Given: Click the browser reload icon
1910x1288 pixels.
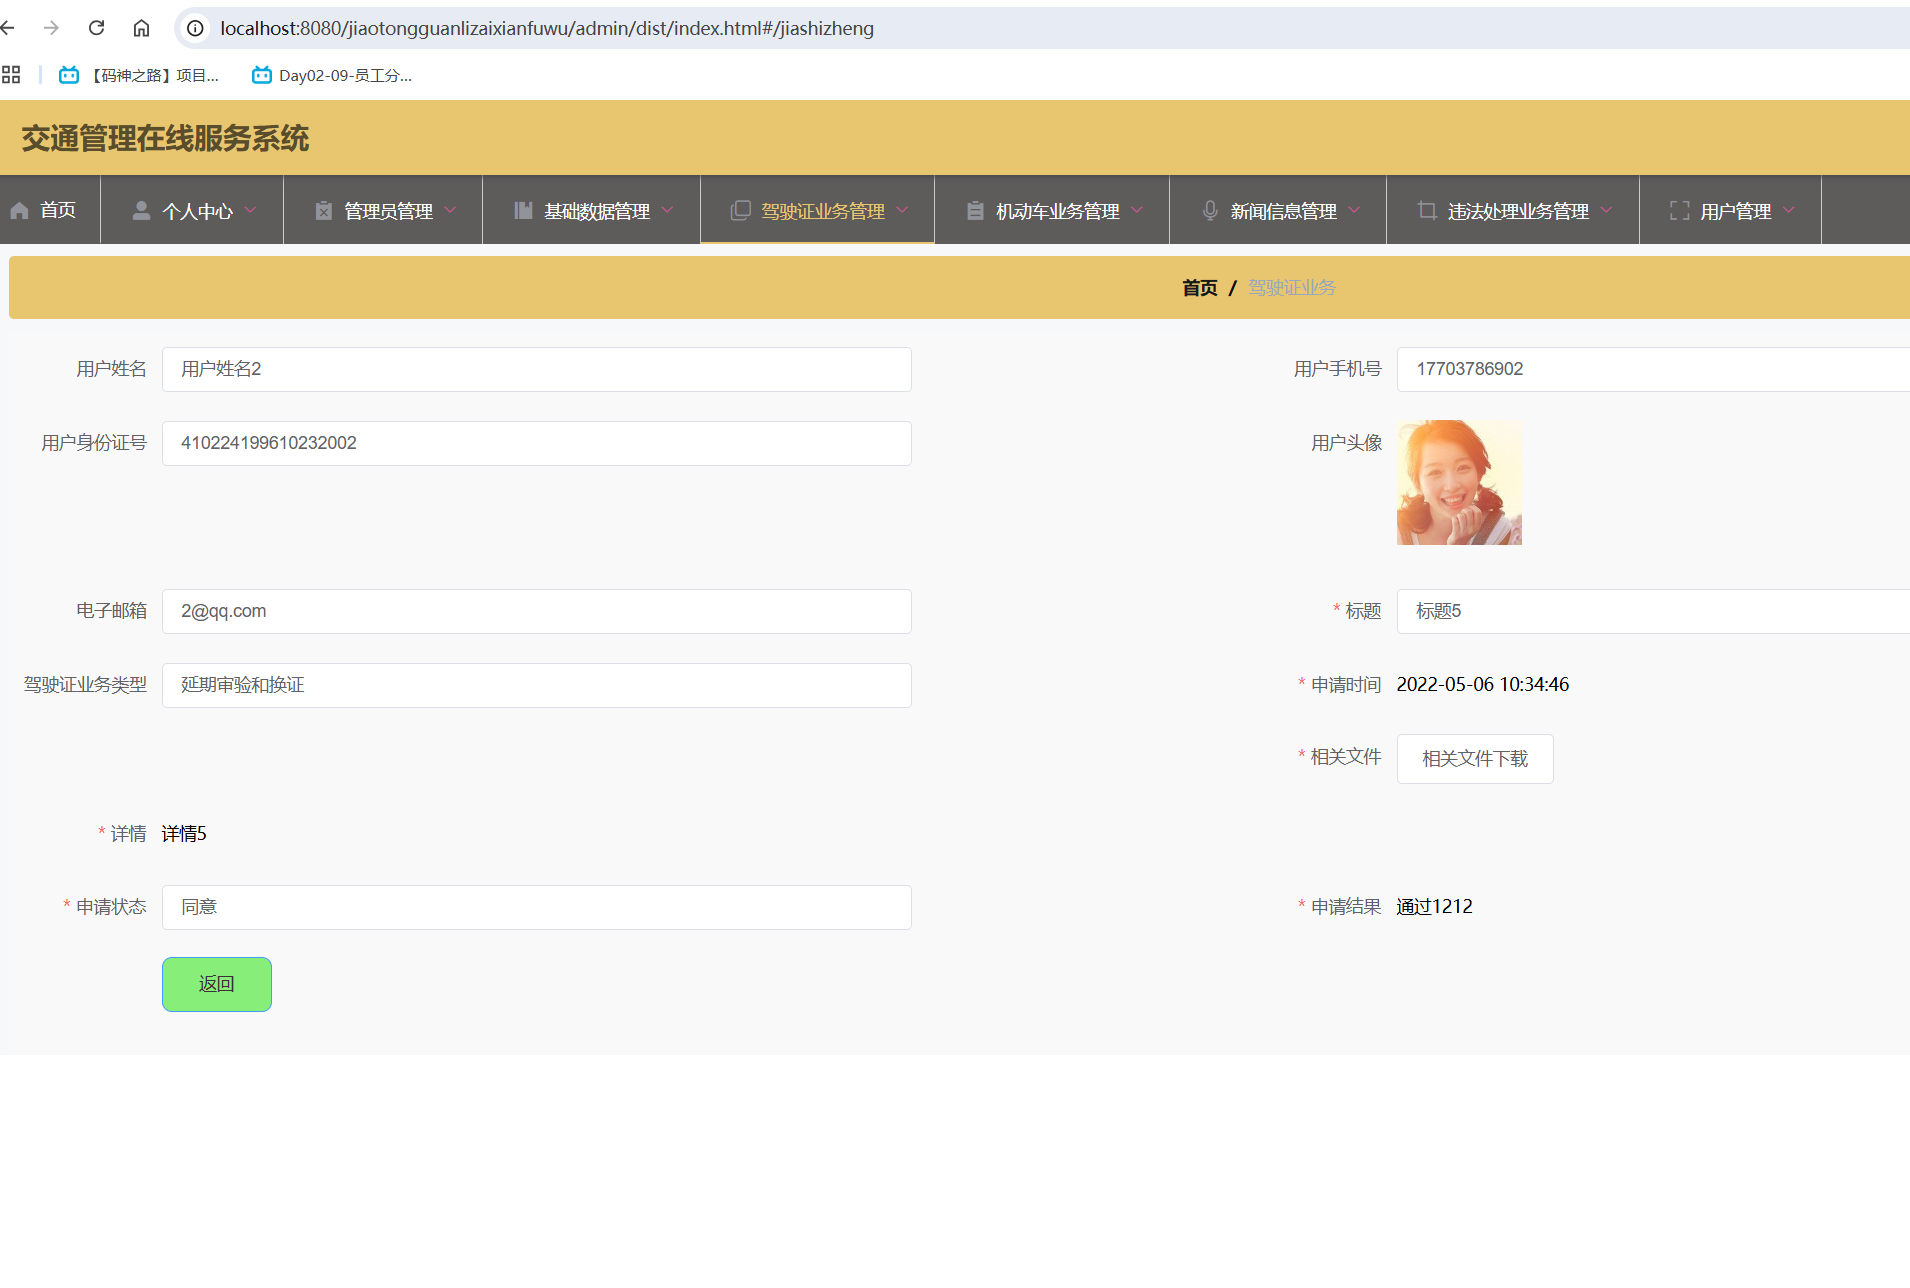Looking at the screenshot, I should (x=96, y=28).
